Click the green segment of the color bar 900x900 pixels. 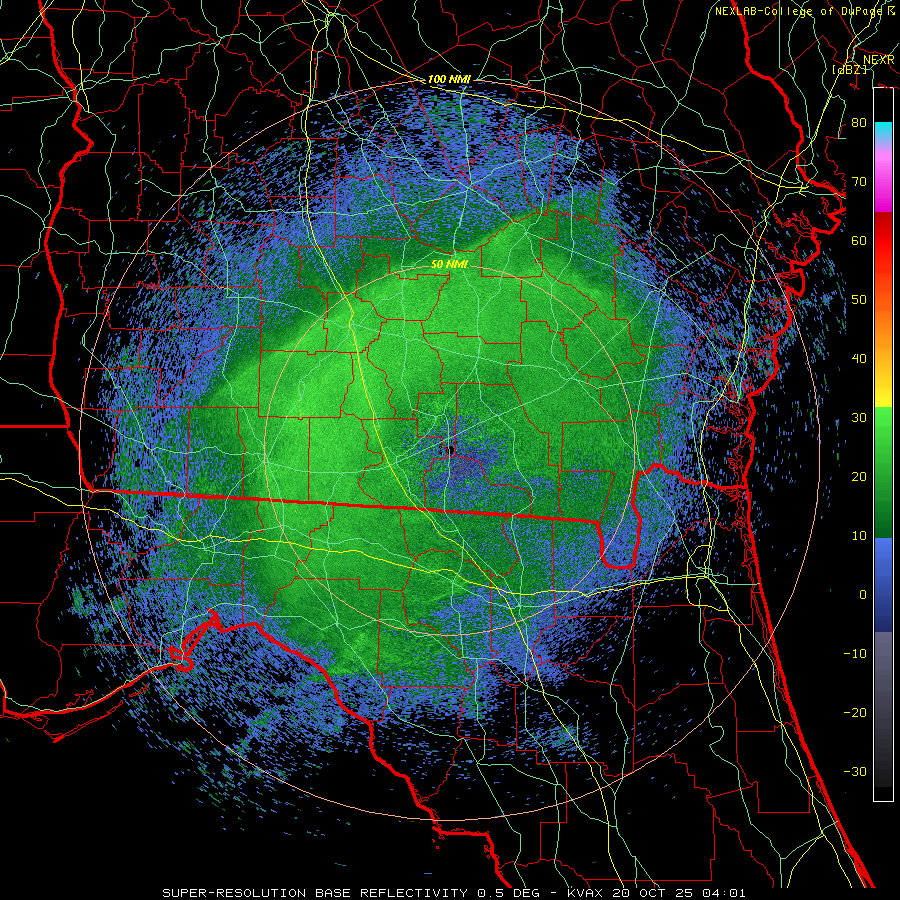click(883, 472)
